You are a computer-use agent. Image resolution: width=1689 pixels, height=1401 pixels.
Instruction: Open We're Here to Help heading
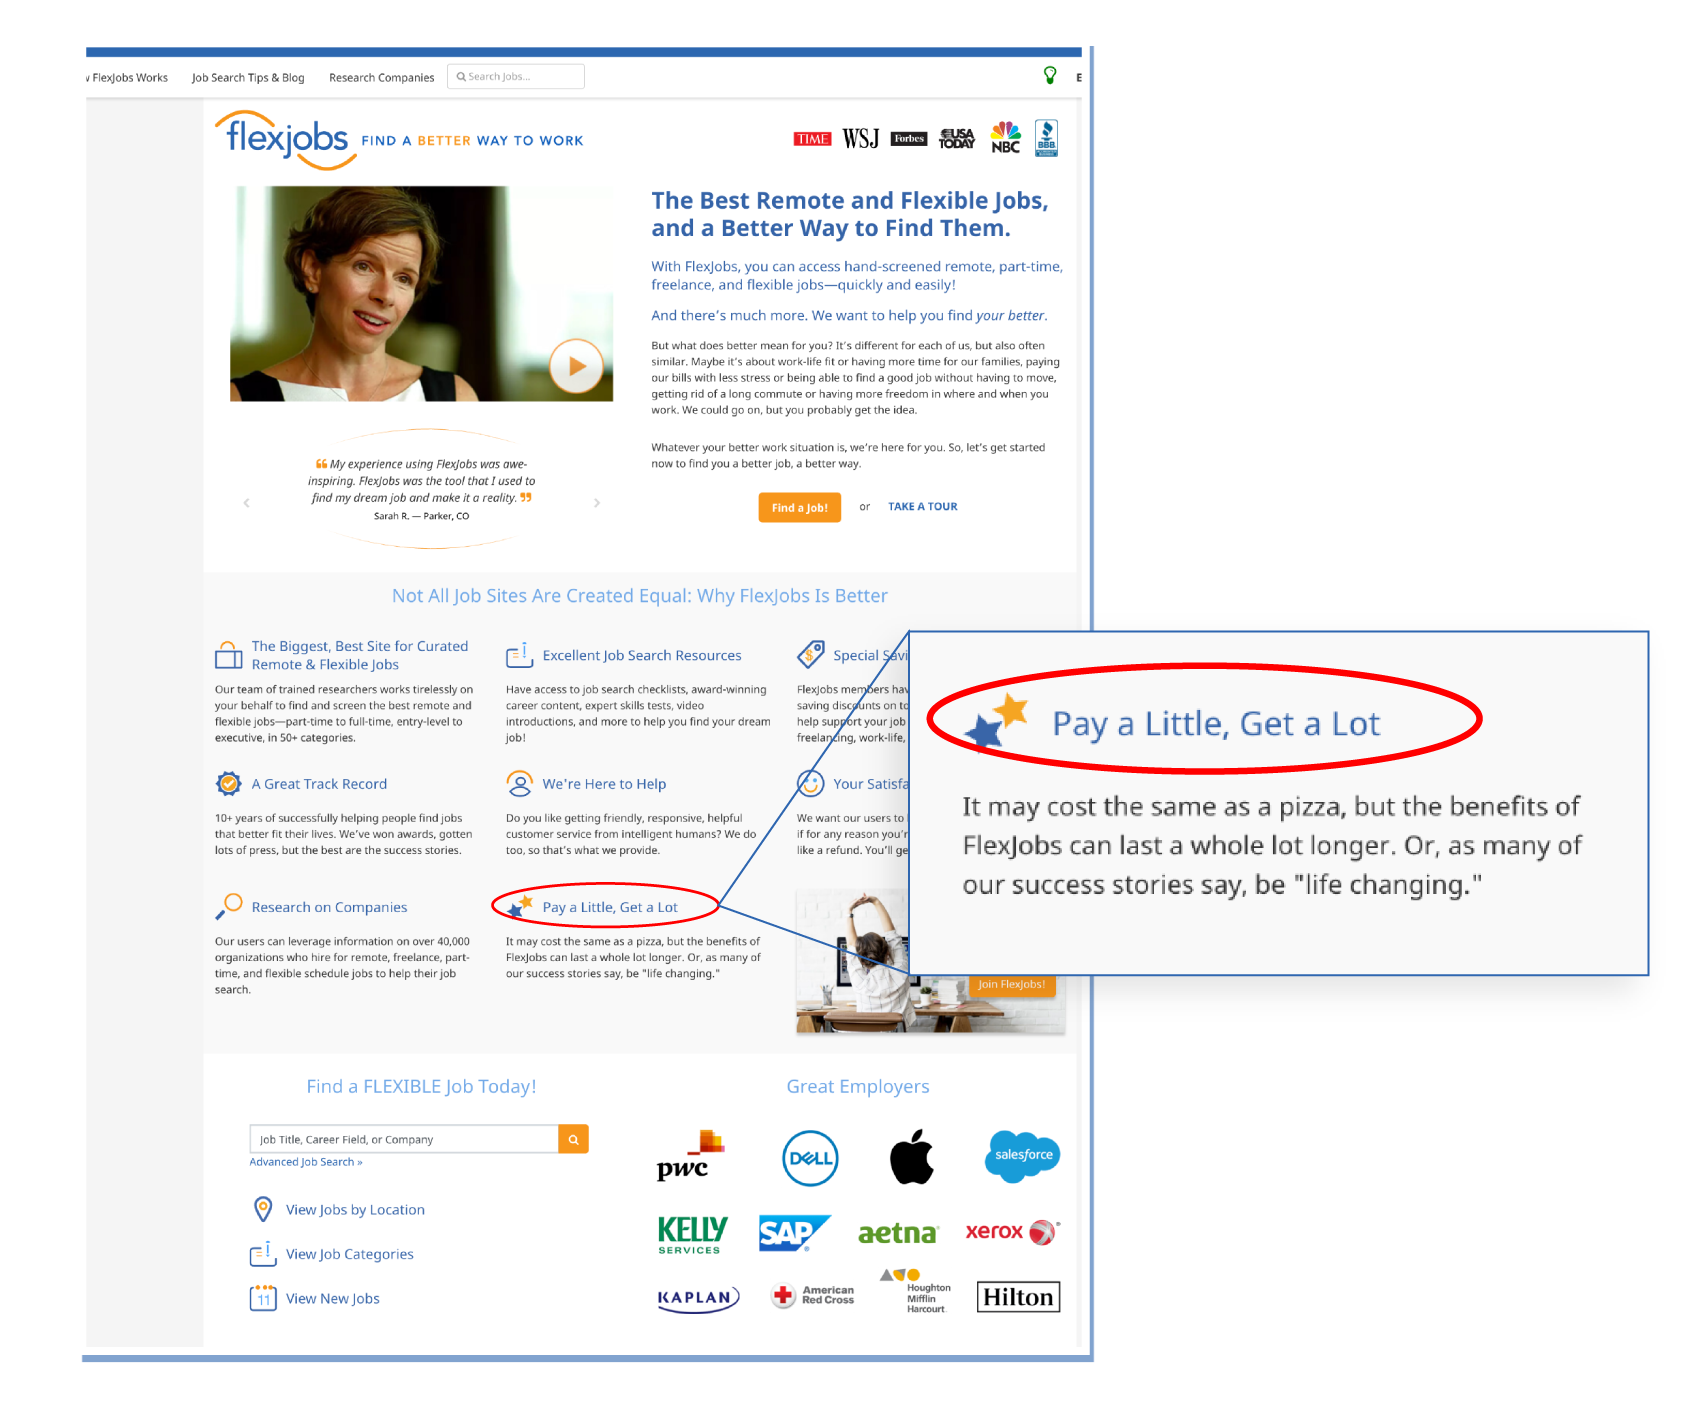pyautogui.click(x=604, y=784)
